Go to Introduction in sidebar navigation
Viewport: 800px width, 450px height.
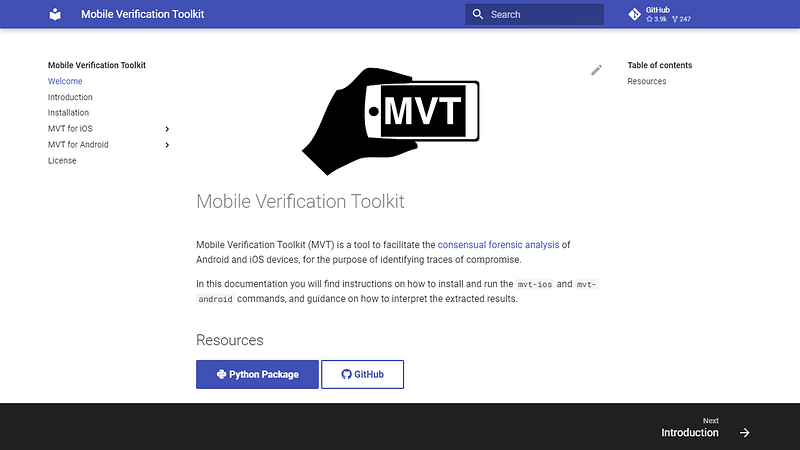[70, 97]
